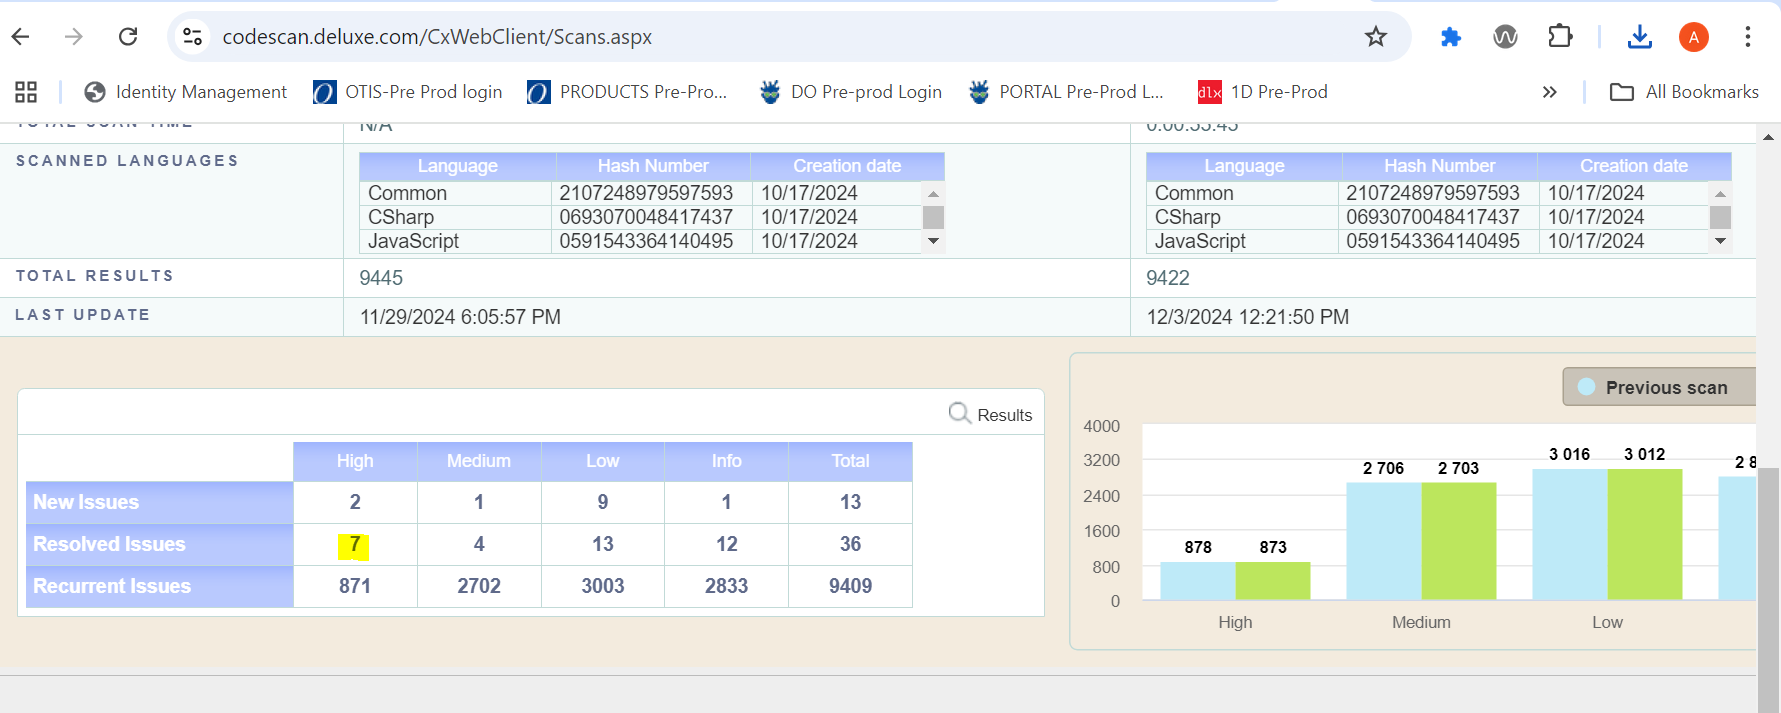
Task: Open the All Bookmarks folder
Action: 1684,92
